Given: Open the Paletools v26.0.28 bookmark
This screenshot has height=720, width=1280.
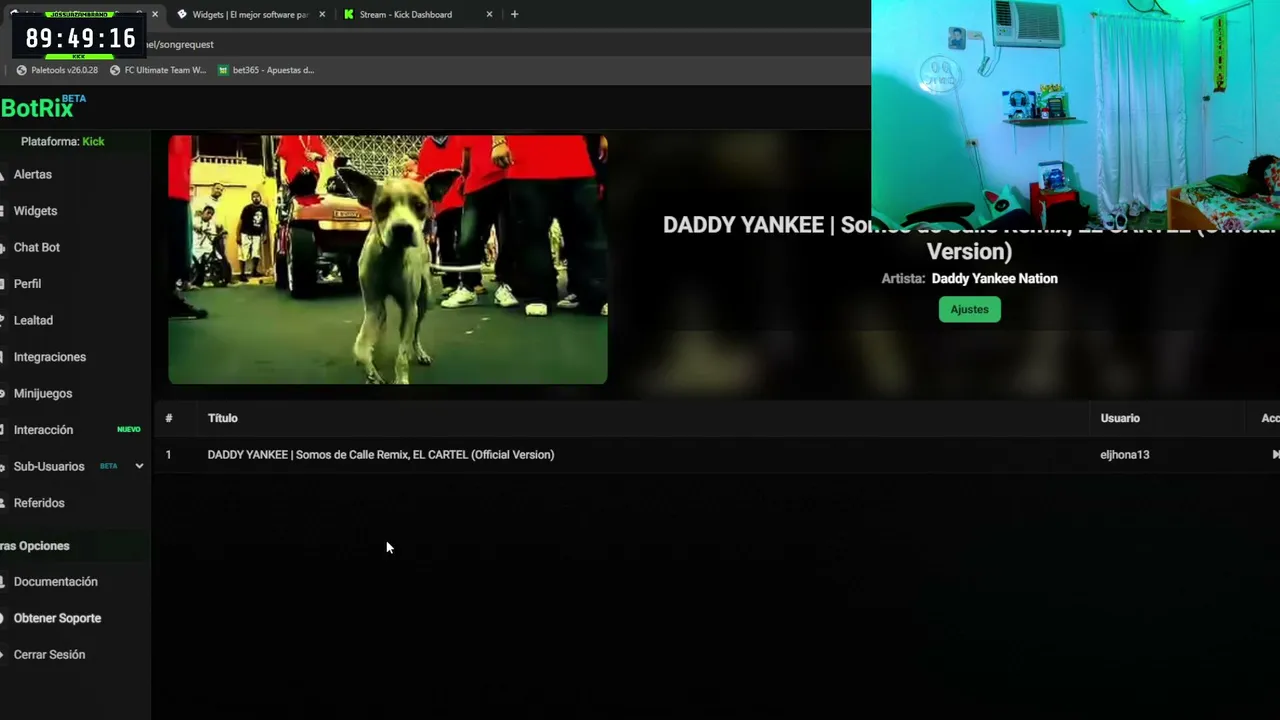Looking at the screenshot, I should click(x=58, y=70).
